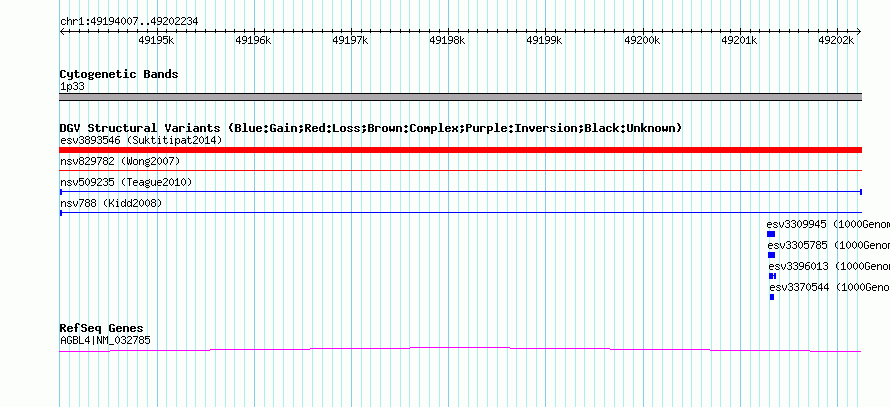The height and width of the screenshot is (407, 890).
Task: Click the thin red nsv829782 variant line
Action: tap(460, 170)
